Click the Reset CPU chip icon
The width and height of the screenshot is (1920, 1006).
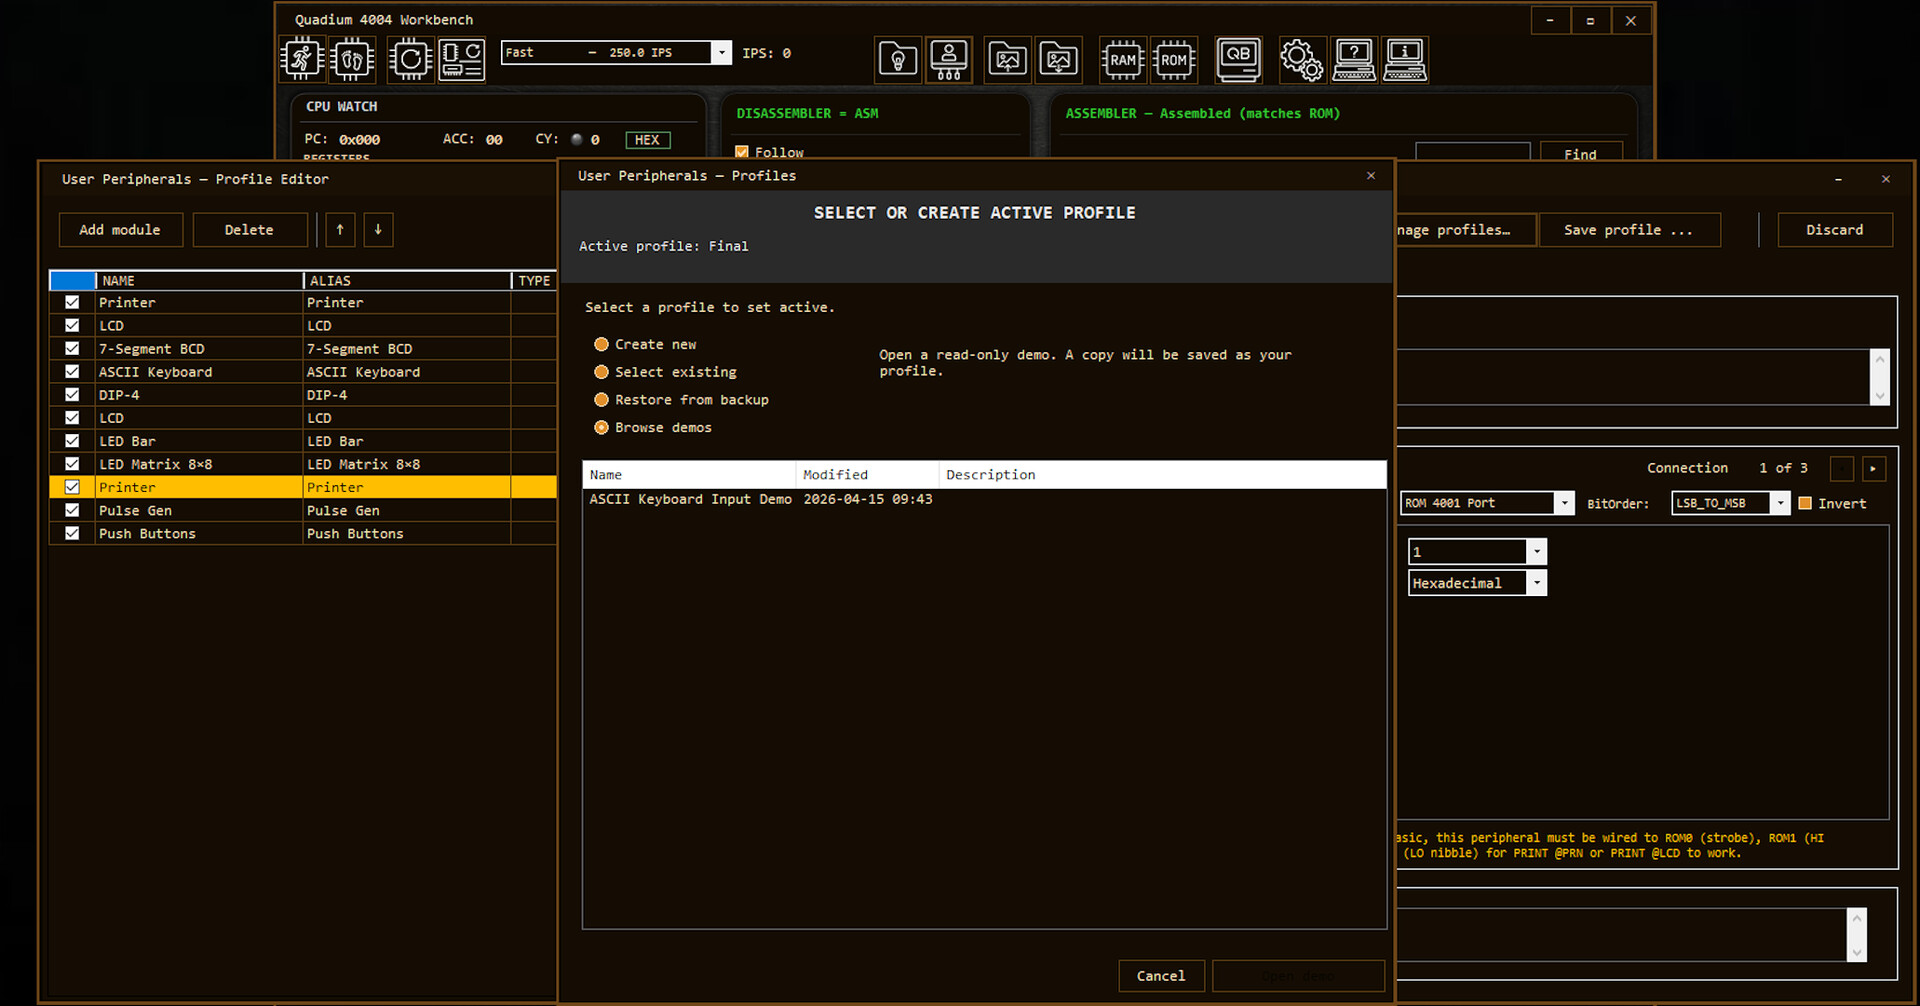coord(410,59)
